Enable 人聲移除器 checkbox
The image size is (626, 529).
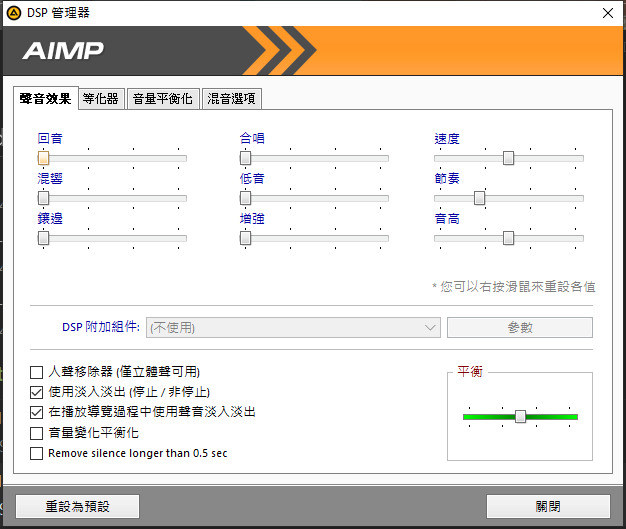(36, 372)
